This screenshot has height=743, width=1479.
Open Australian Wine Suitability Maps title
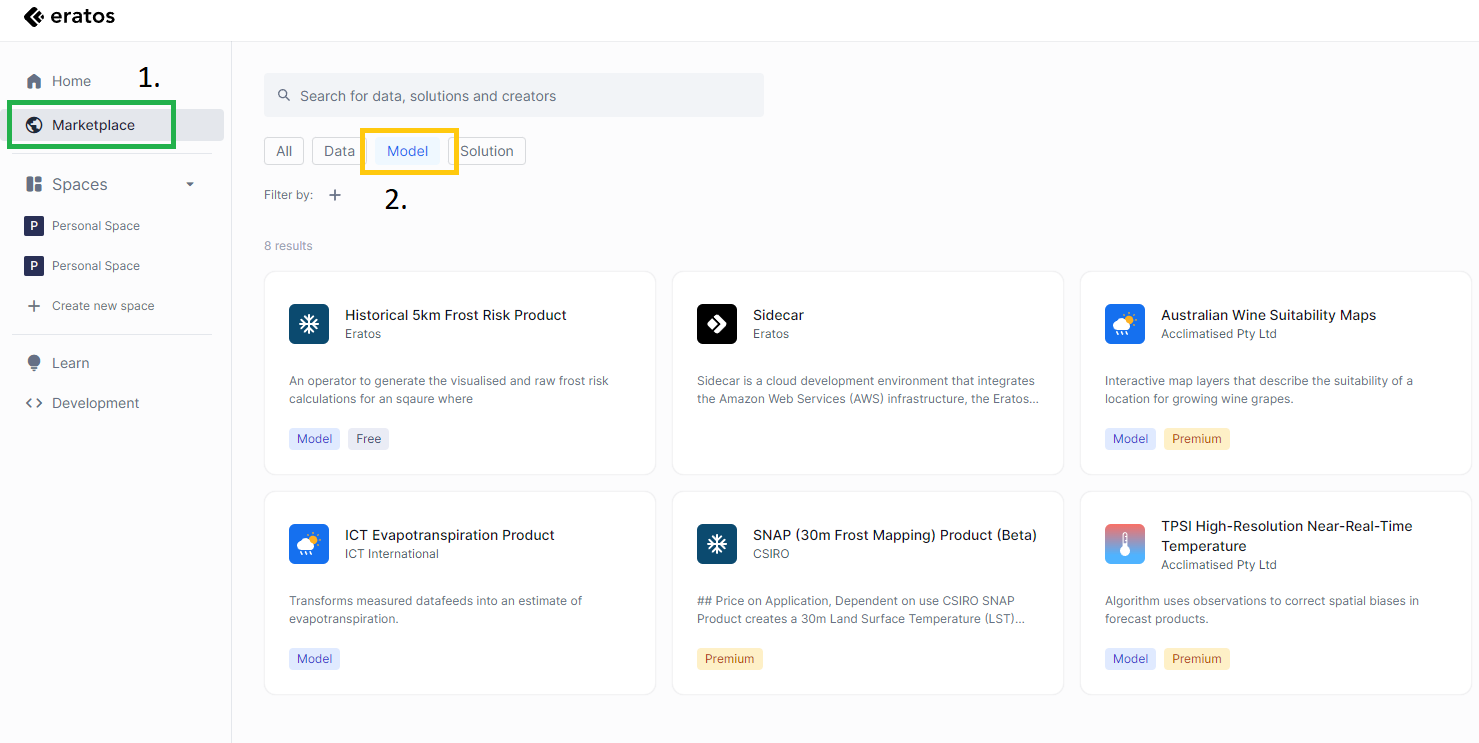[x=1268, y=315]
